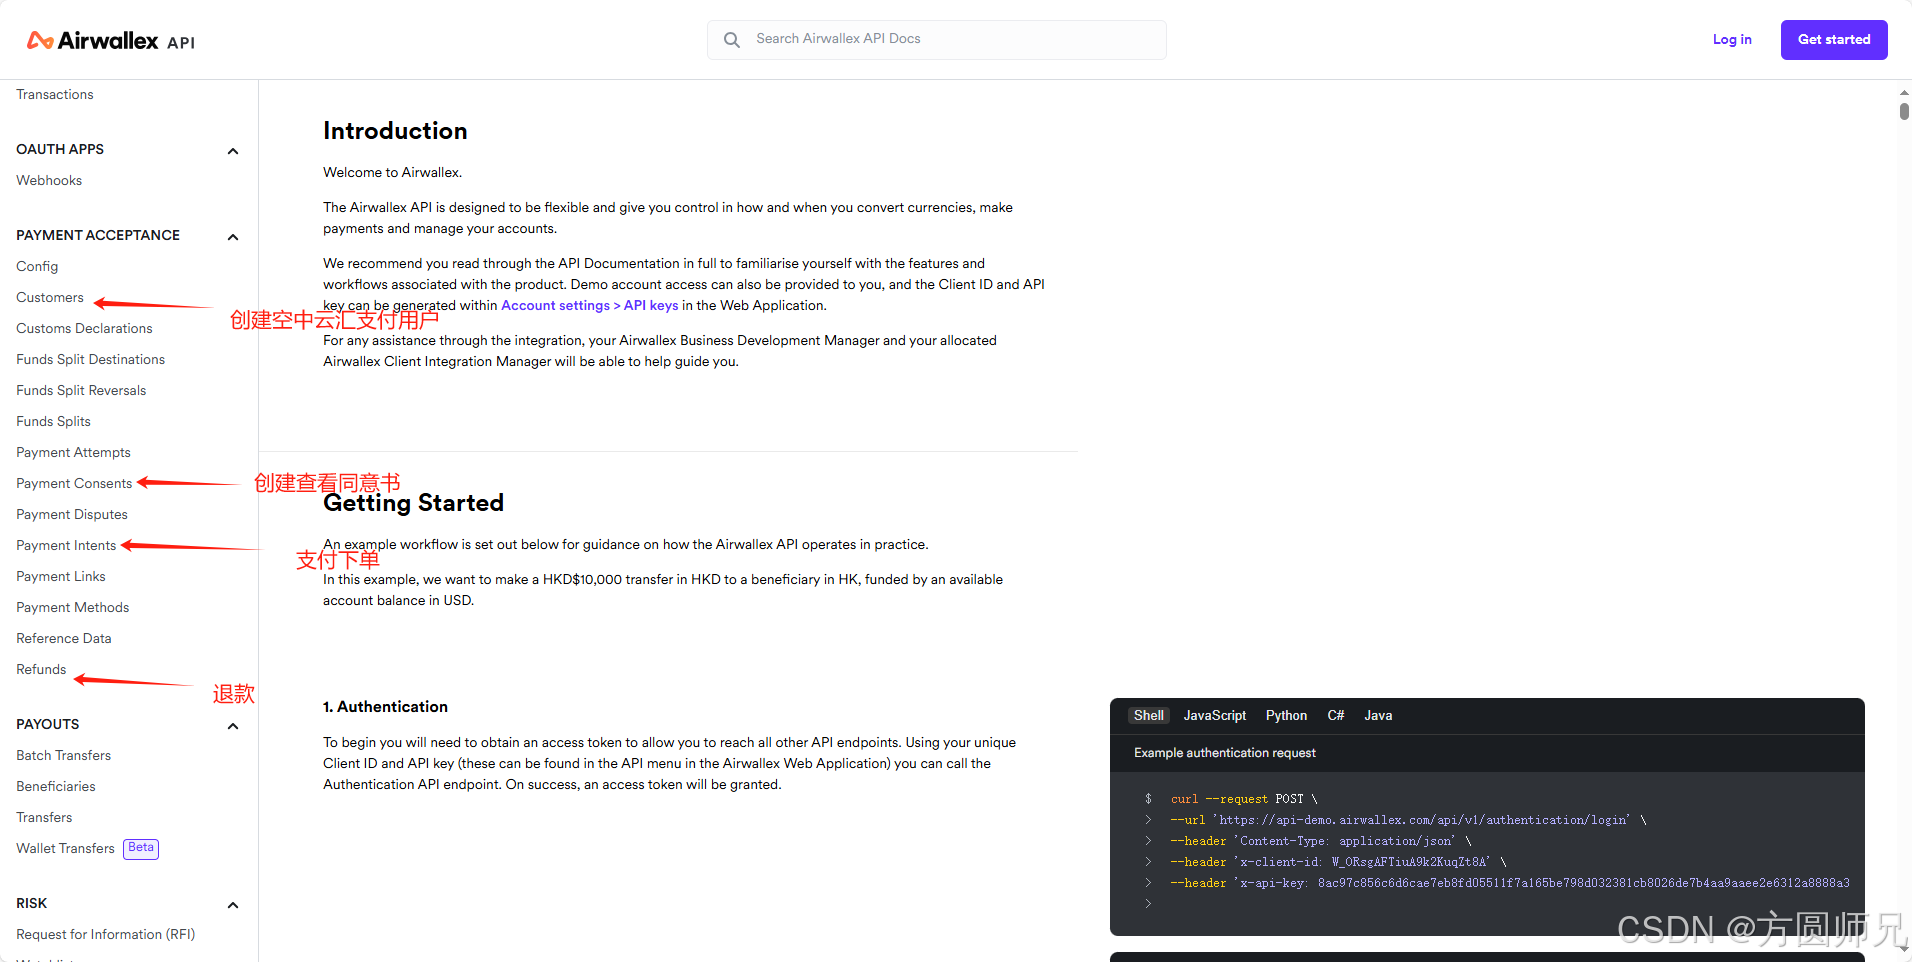Switch to the JavaScript code tab
Screen dimensions: 1912x962
tap(1215, 715)
